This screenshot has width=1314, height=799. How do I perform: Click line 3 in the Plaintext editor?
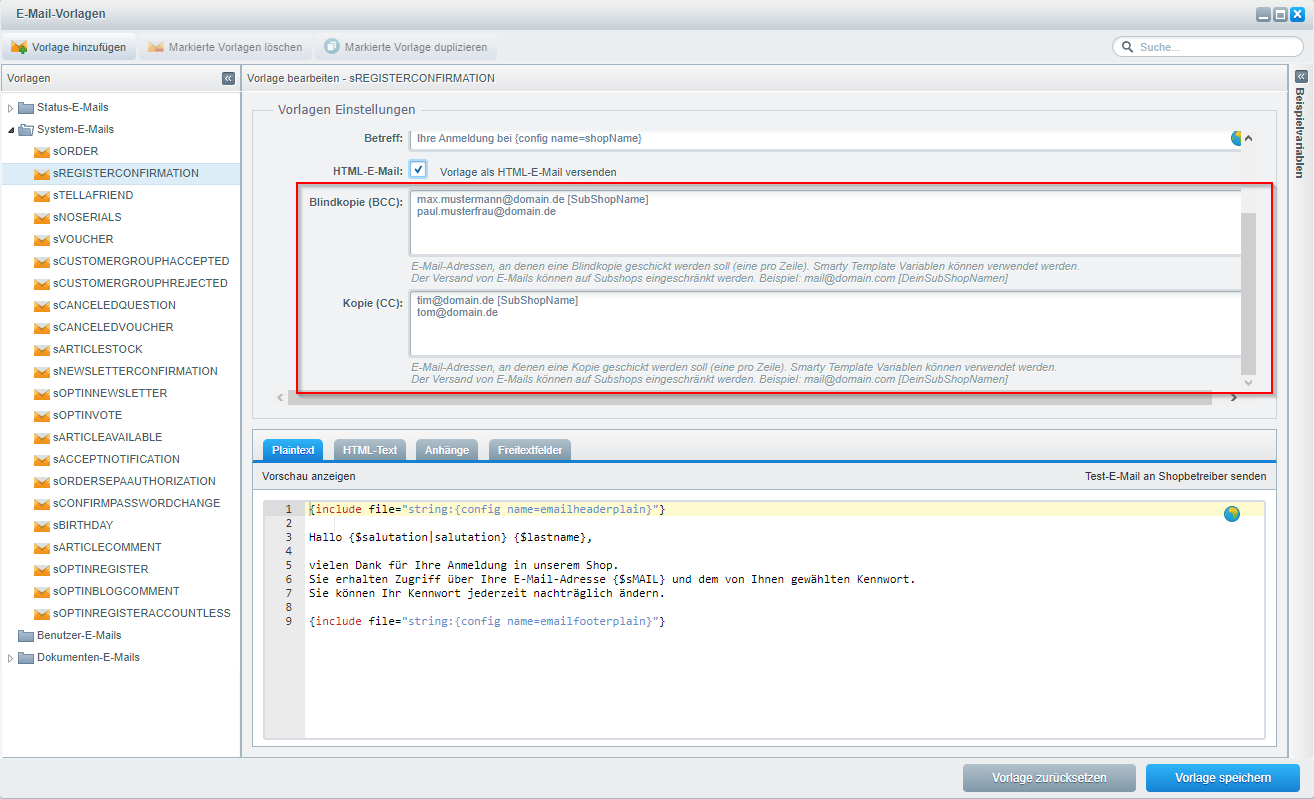(451, 538)
